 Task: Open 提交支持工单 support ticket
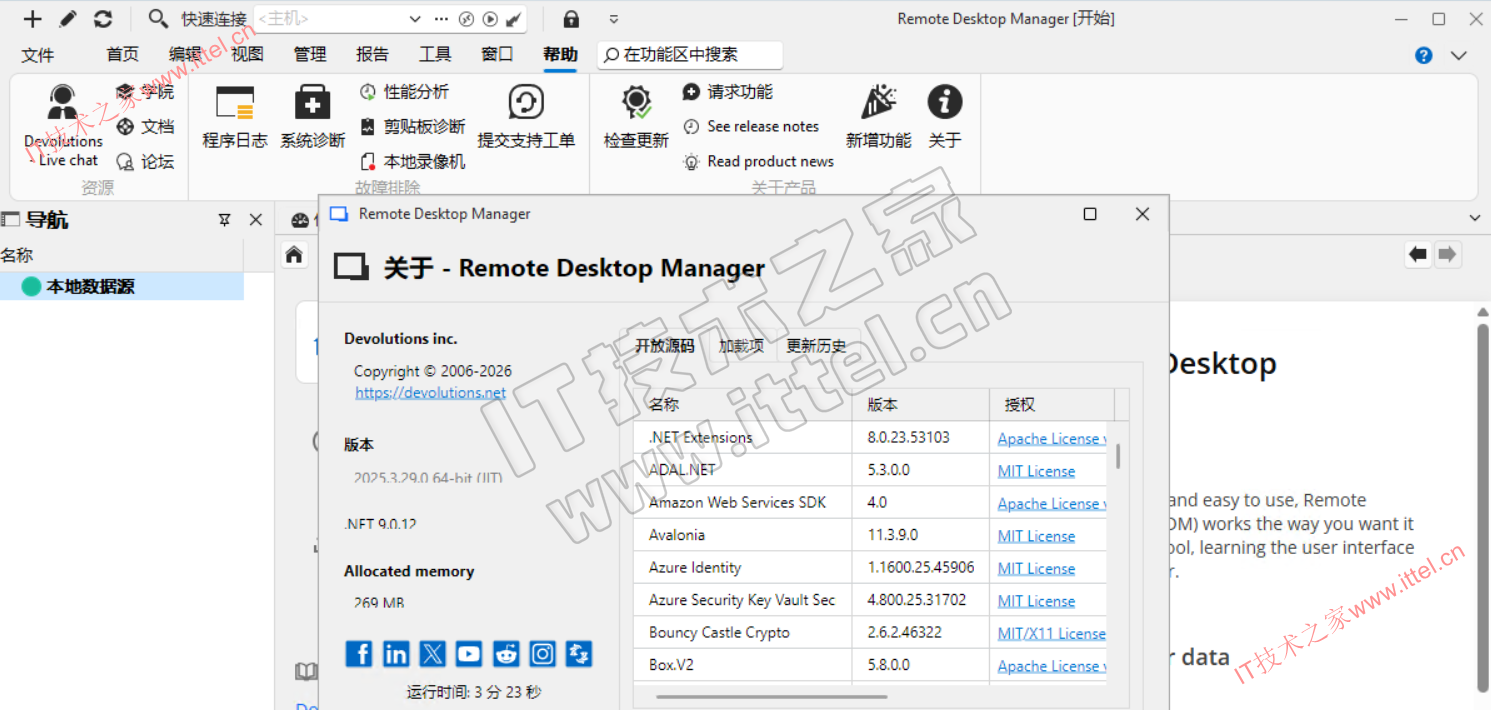526,116
